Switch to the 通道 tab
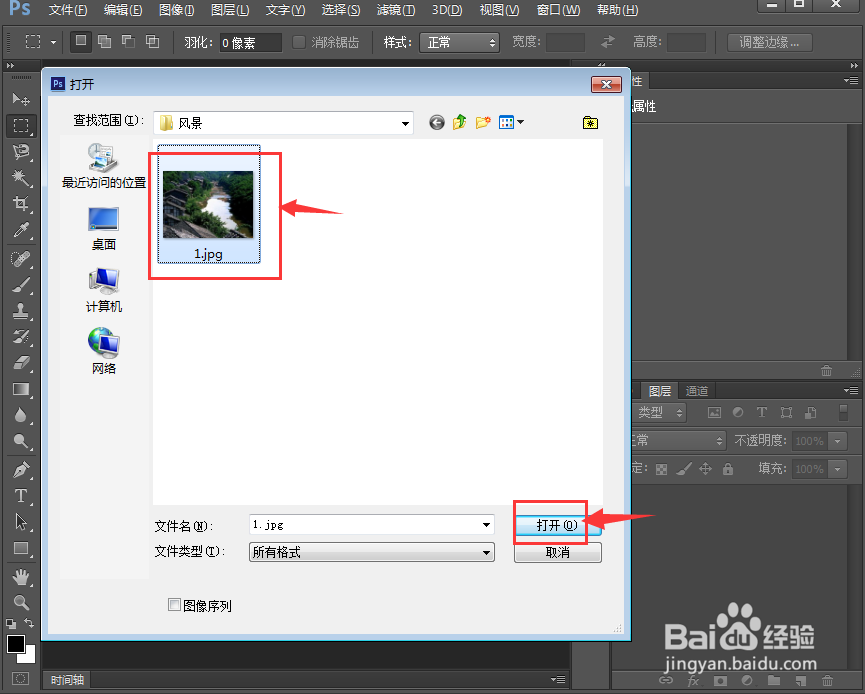This screenshot has width=865, height=694. tap(696, 391)
